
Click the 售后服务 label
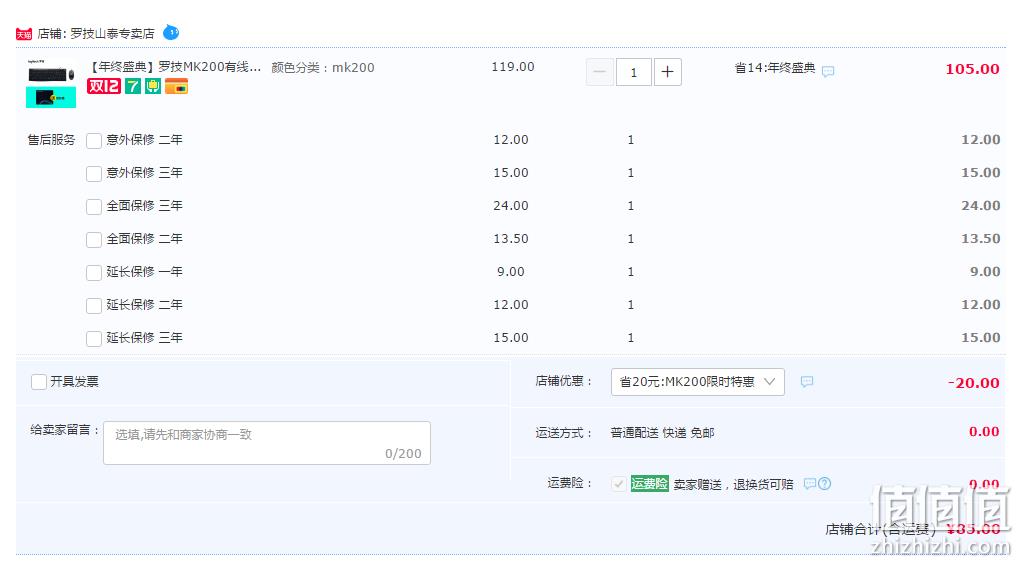pos(51,140)
